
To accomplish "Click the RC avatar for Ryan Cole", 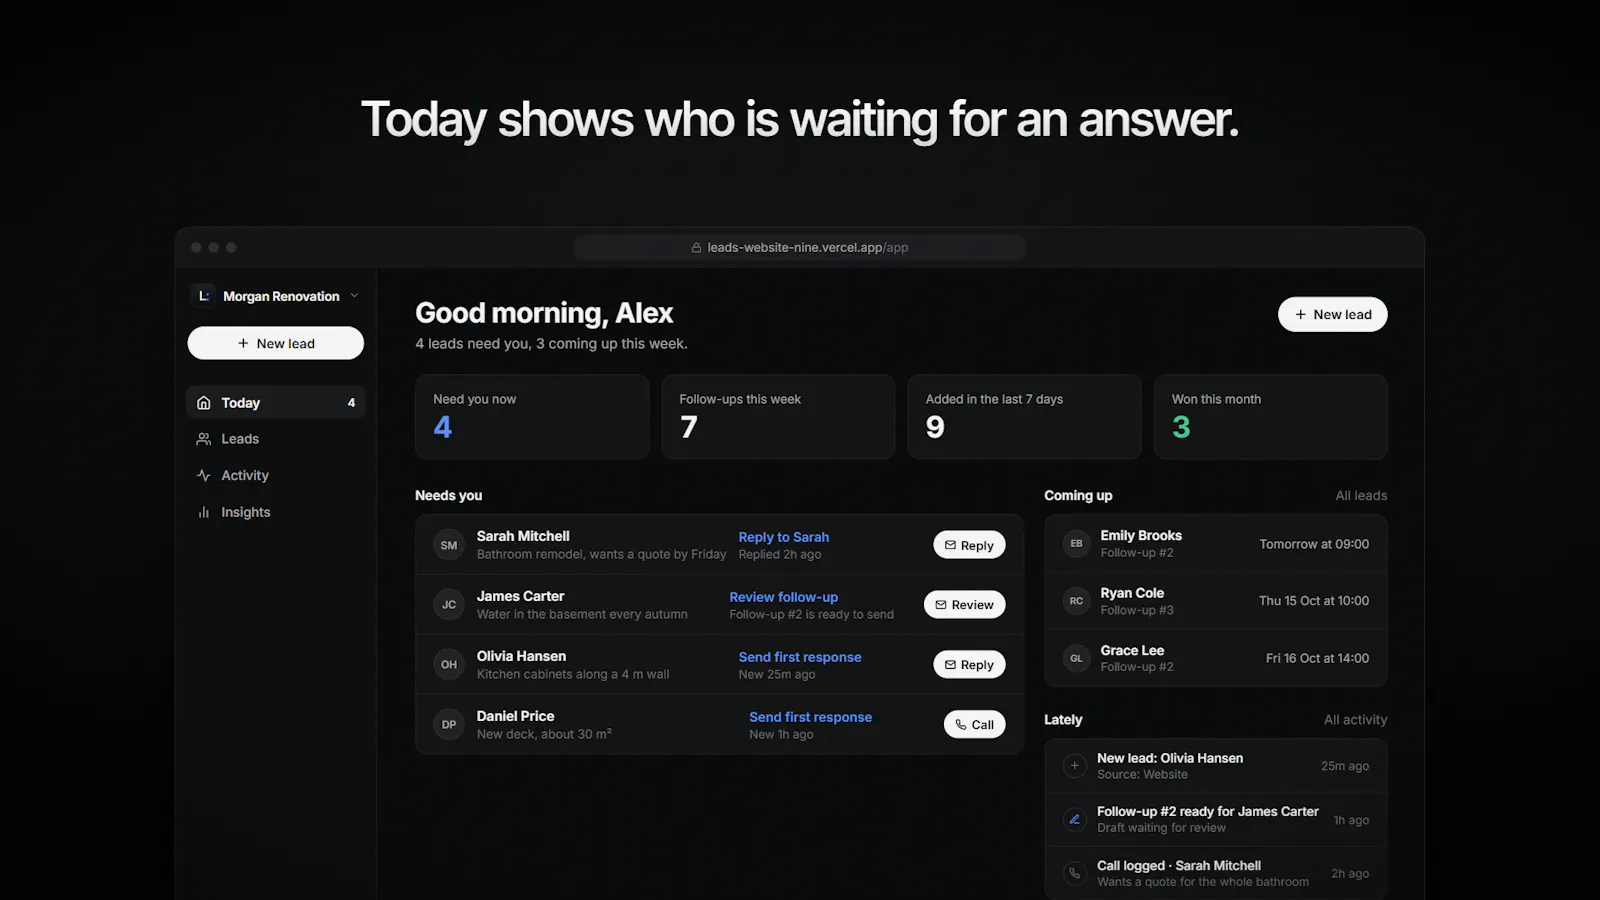I will click(1076, 601).
